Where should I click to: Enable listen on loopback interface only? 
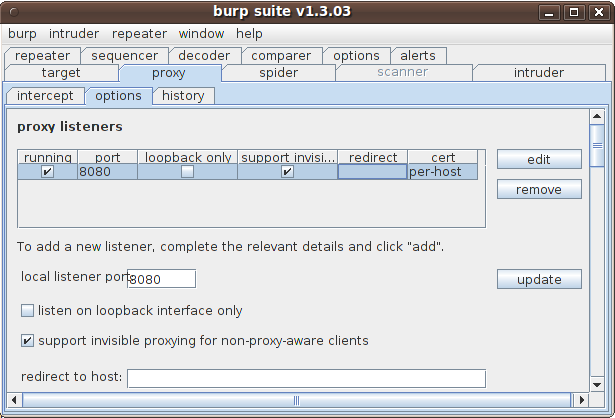pyautogui.click(x=28, y=311)
